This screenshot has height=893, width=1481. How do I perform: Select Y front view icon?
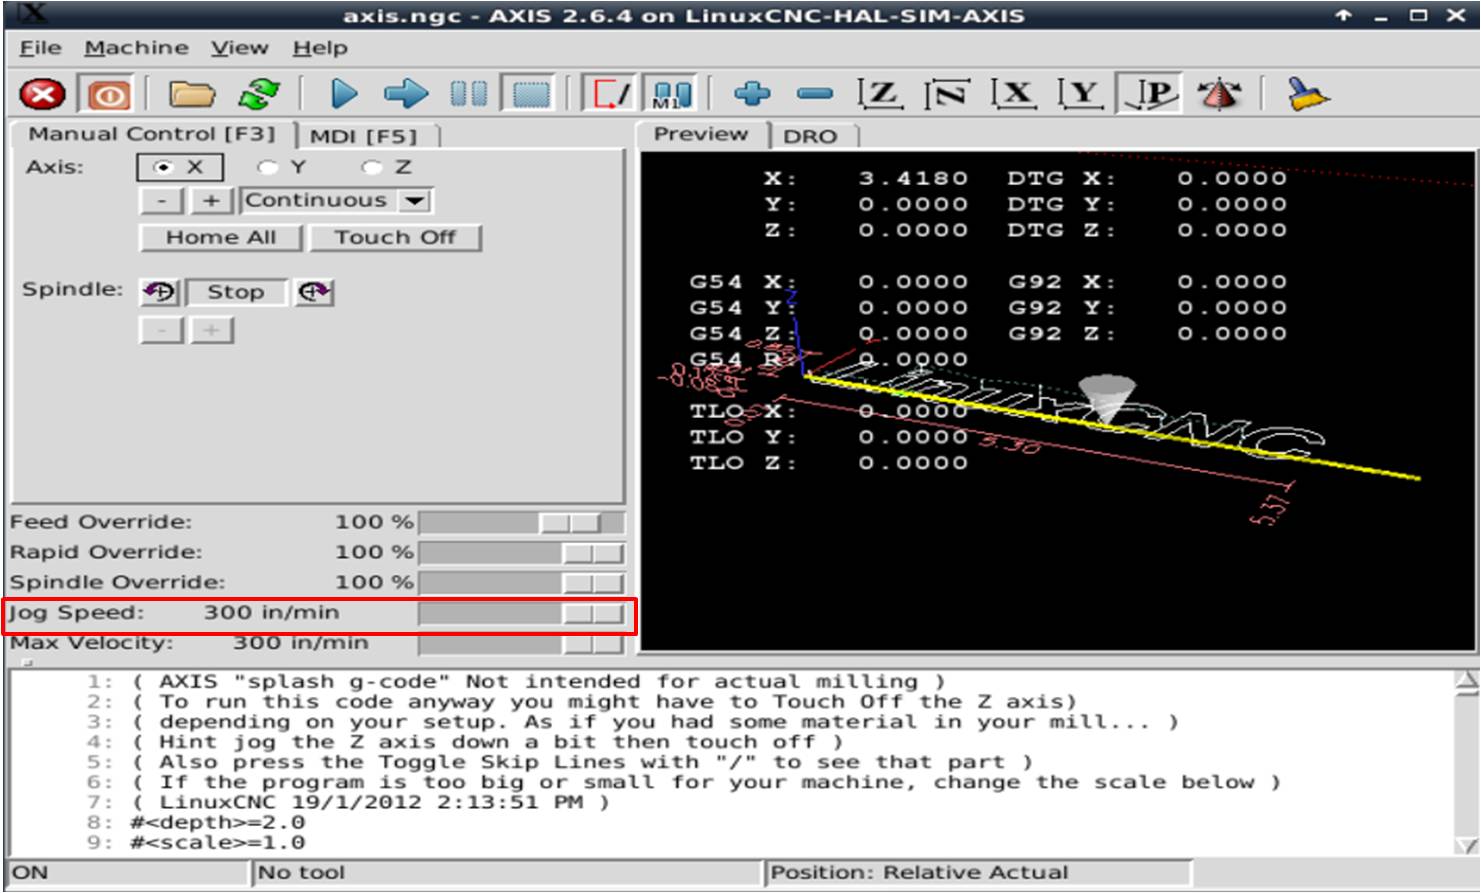[x=1081, y=95]
